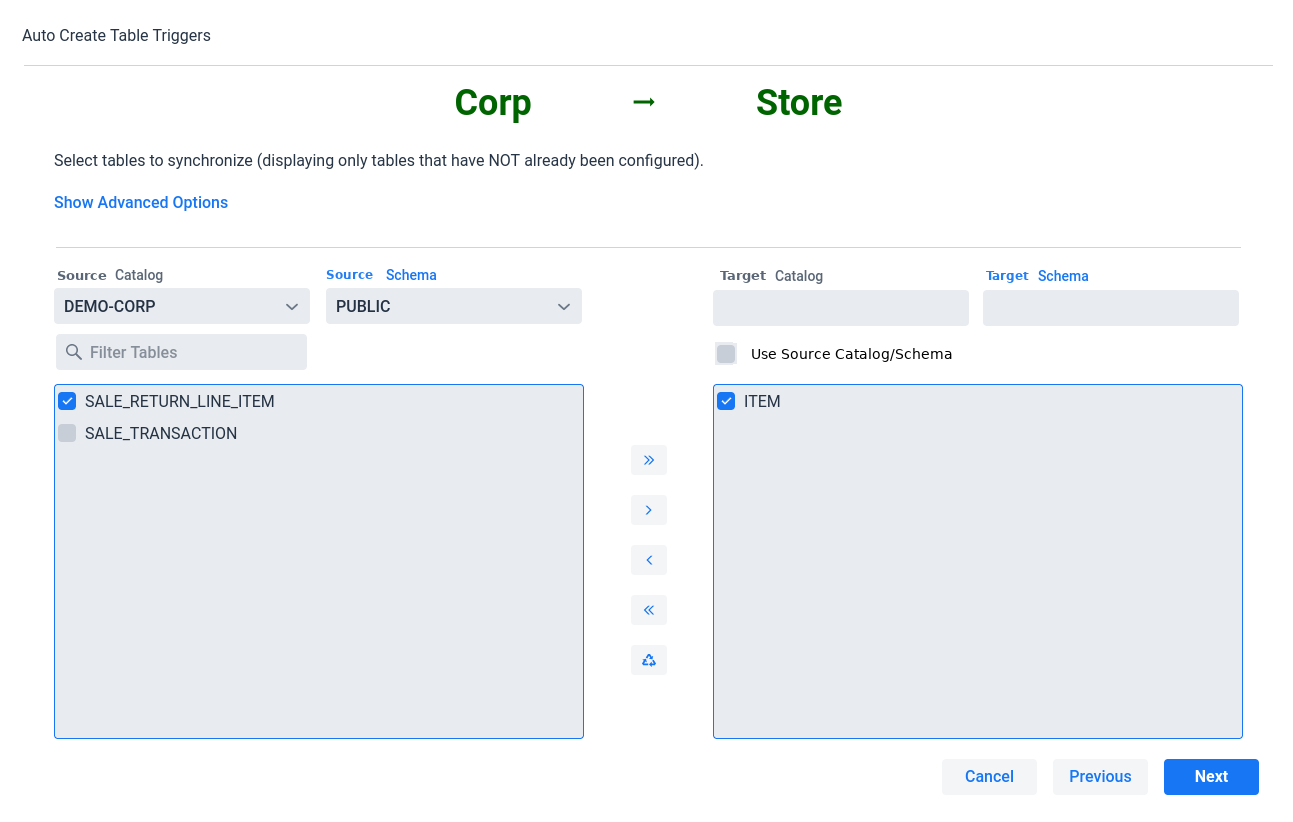Click the move selected right arrow icon

click(x=648, y=510)
